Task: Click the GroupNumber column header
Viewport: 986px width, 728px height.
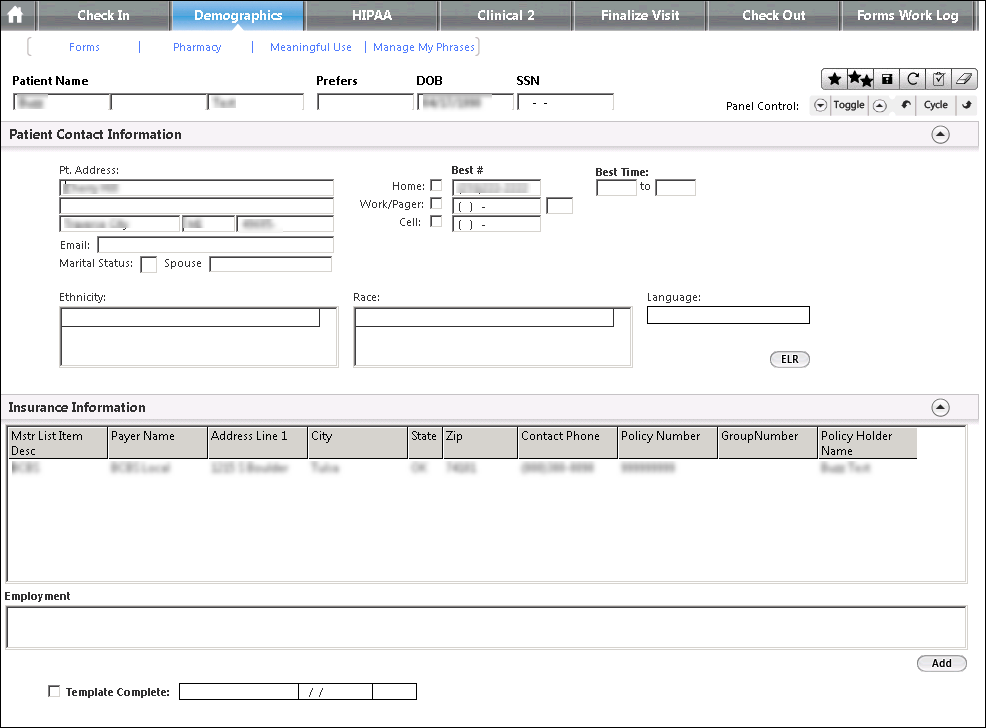Action: pos(767,443)
